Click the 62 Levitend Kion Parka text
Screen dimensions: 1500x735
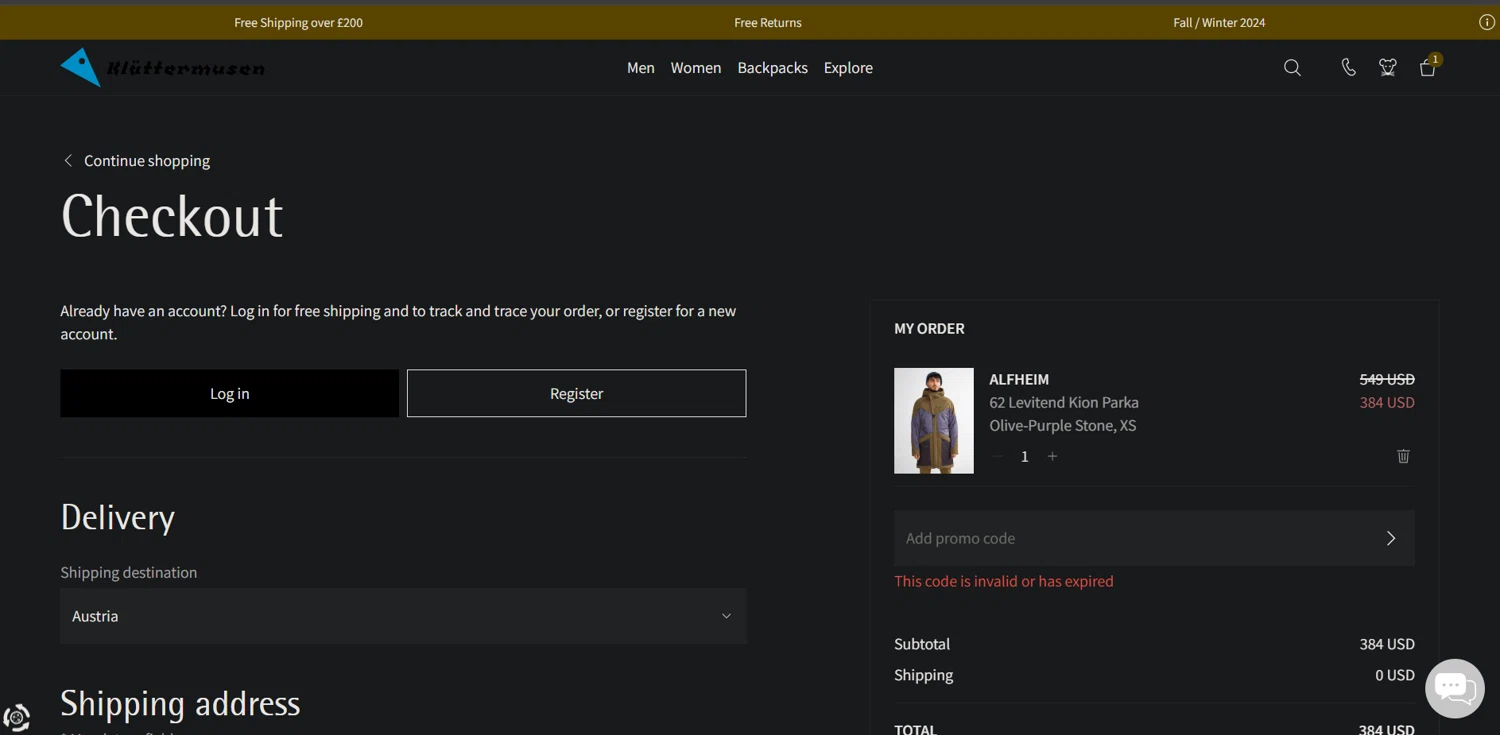pyautogui.click(x=1064, y=402)
